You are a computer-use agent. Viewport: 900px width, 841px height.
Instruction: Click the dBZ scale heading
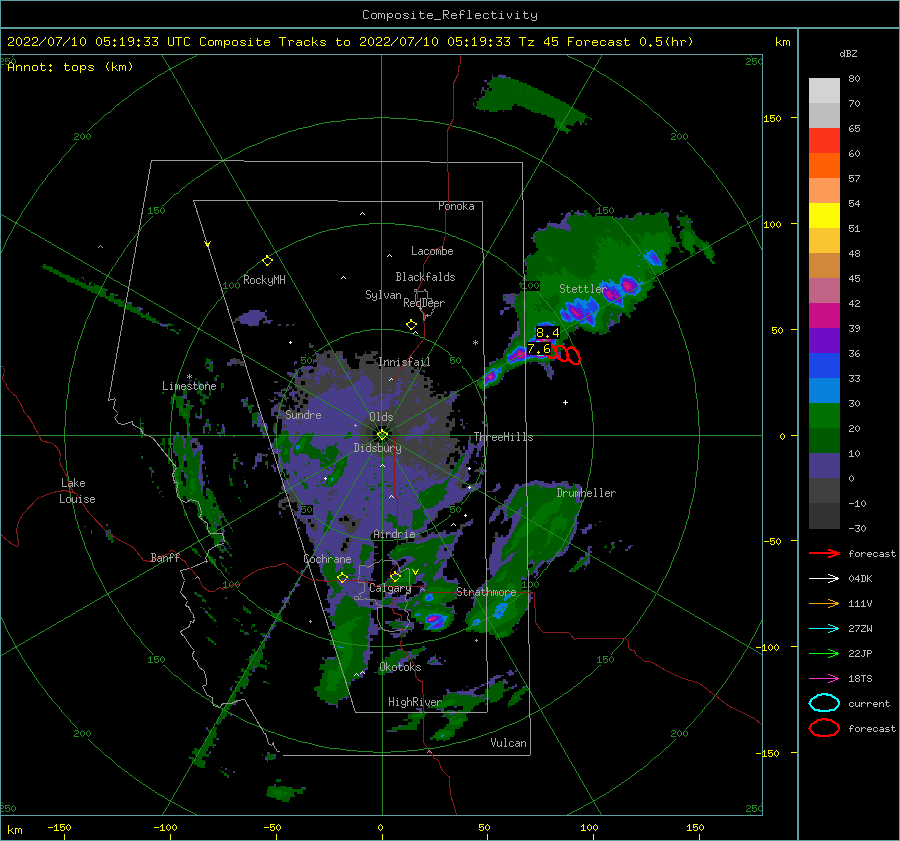(x=848, y=54)
